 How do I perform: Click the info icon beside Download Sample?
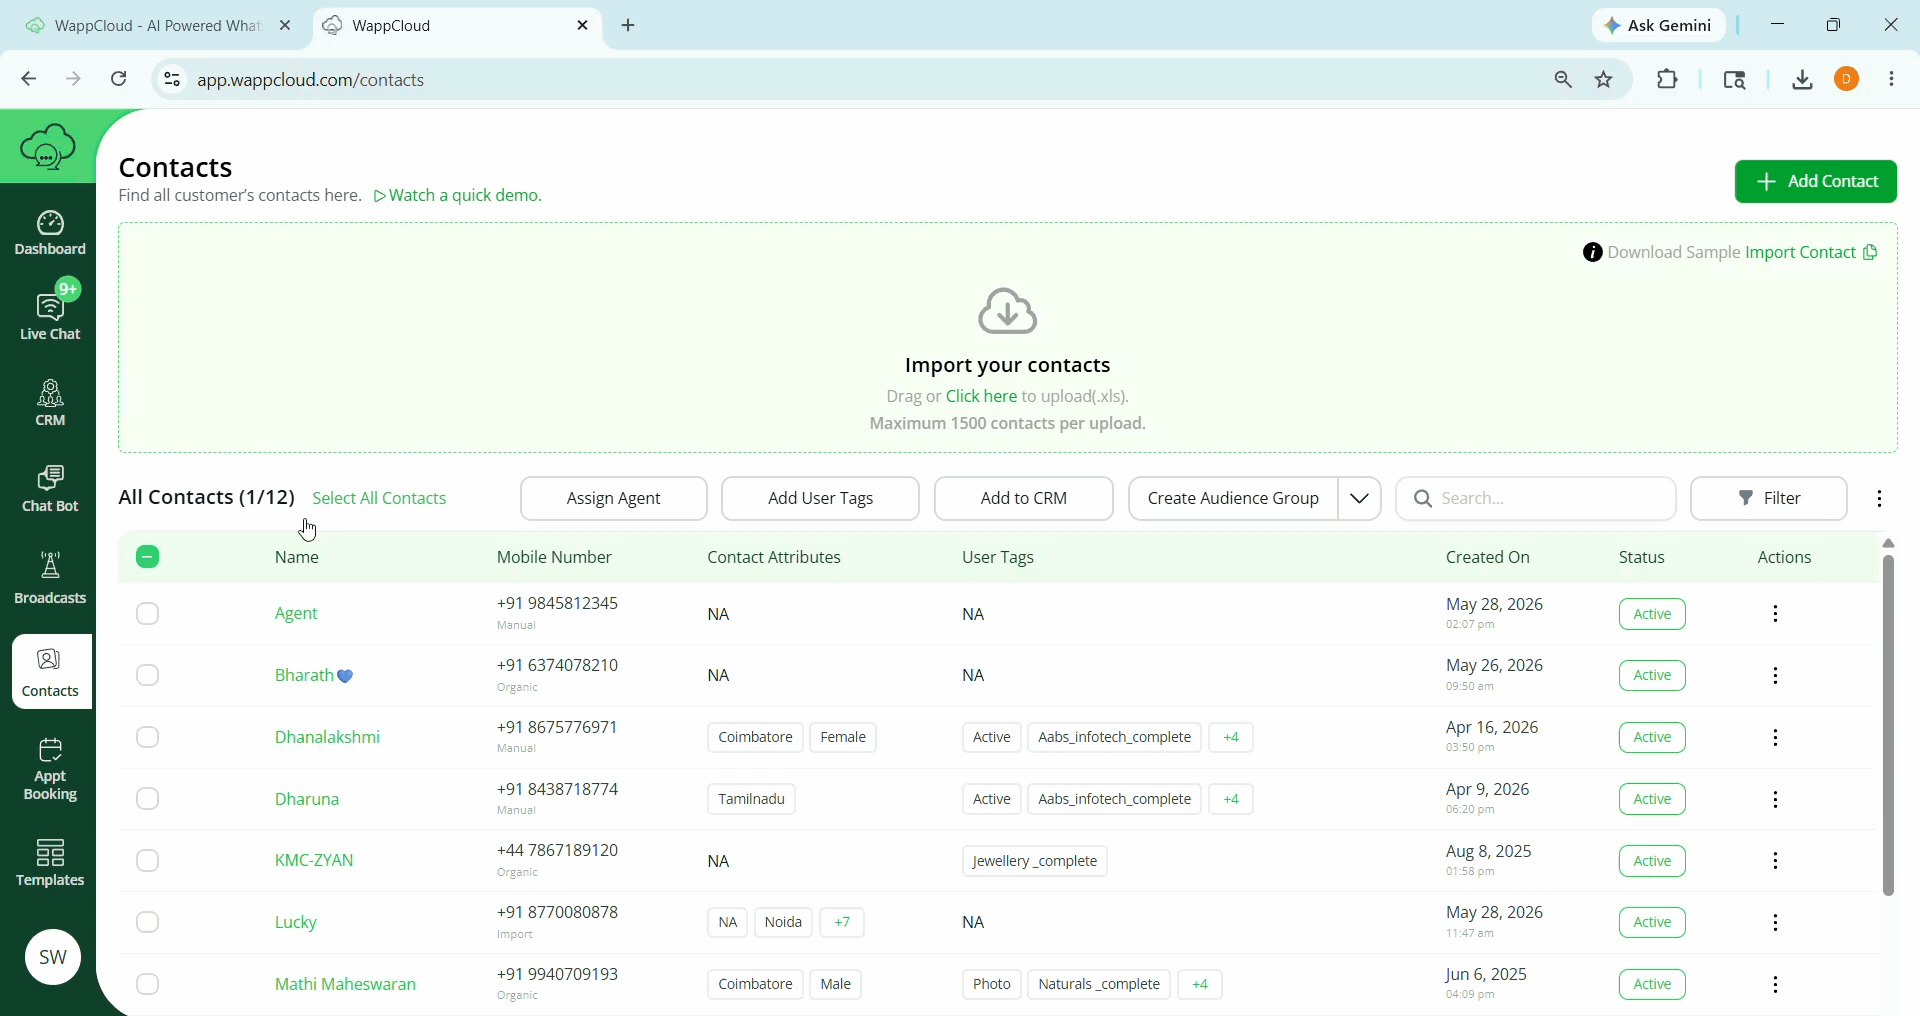click(x=1592, y=253)
